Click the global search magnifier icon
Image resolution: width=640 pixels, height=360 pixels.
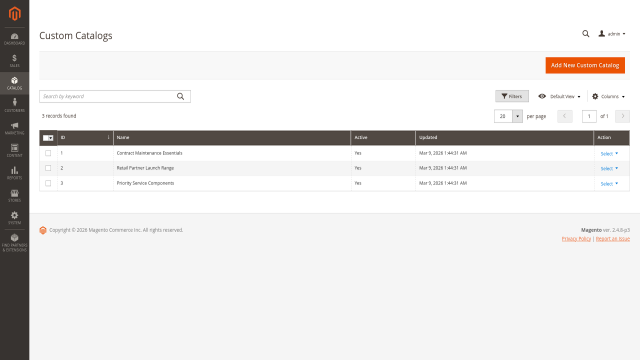(585, 34)
